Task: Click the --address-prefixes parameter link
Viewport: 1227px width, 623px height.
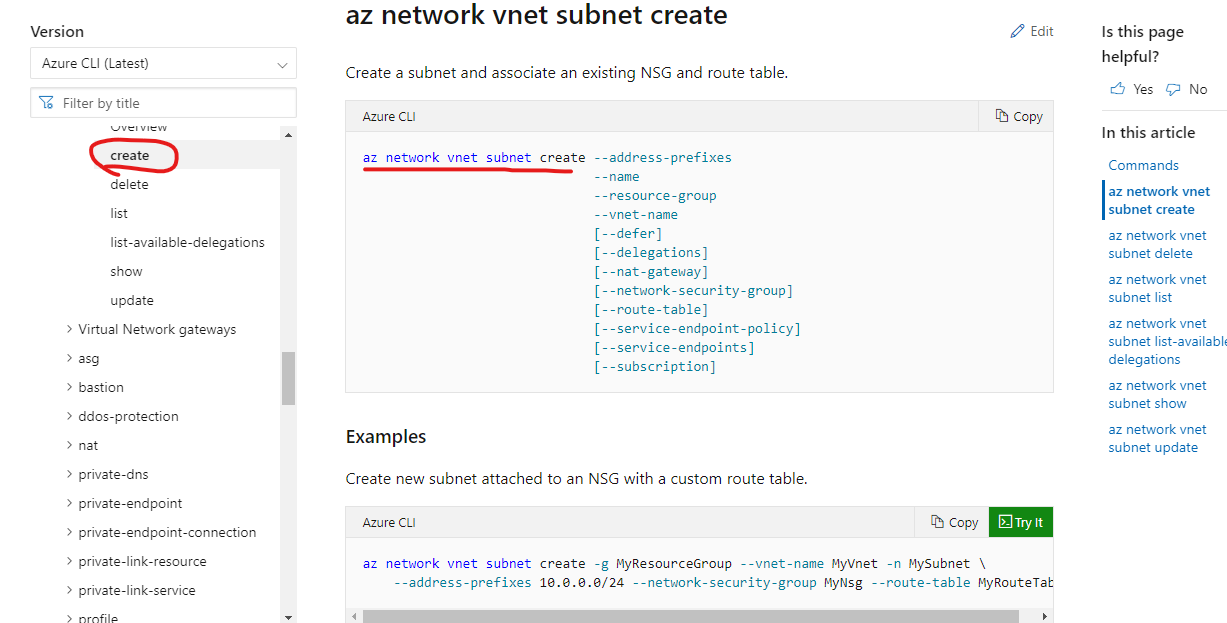Action: [x=663, y=157]
